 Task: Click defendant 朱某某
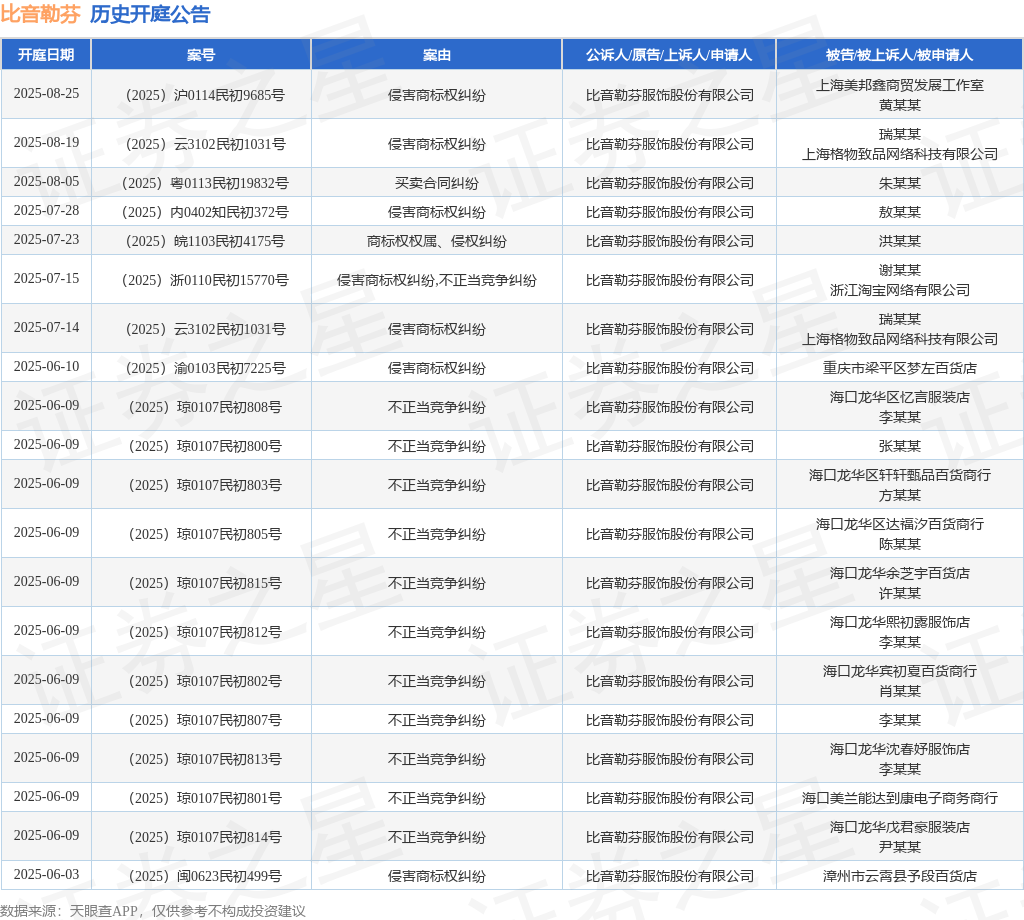click(899, 183)
